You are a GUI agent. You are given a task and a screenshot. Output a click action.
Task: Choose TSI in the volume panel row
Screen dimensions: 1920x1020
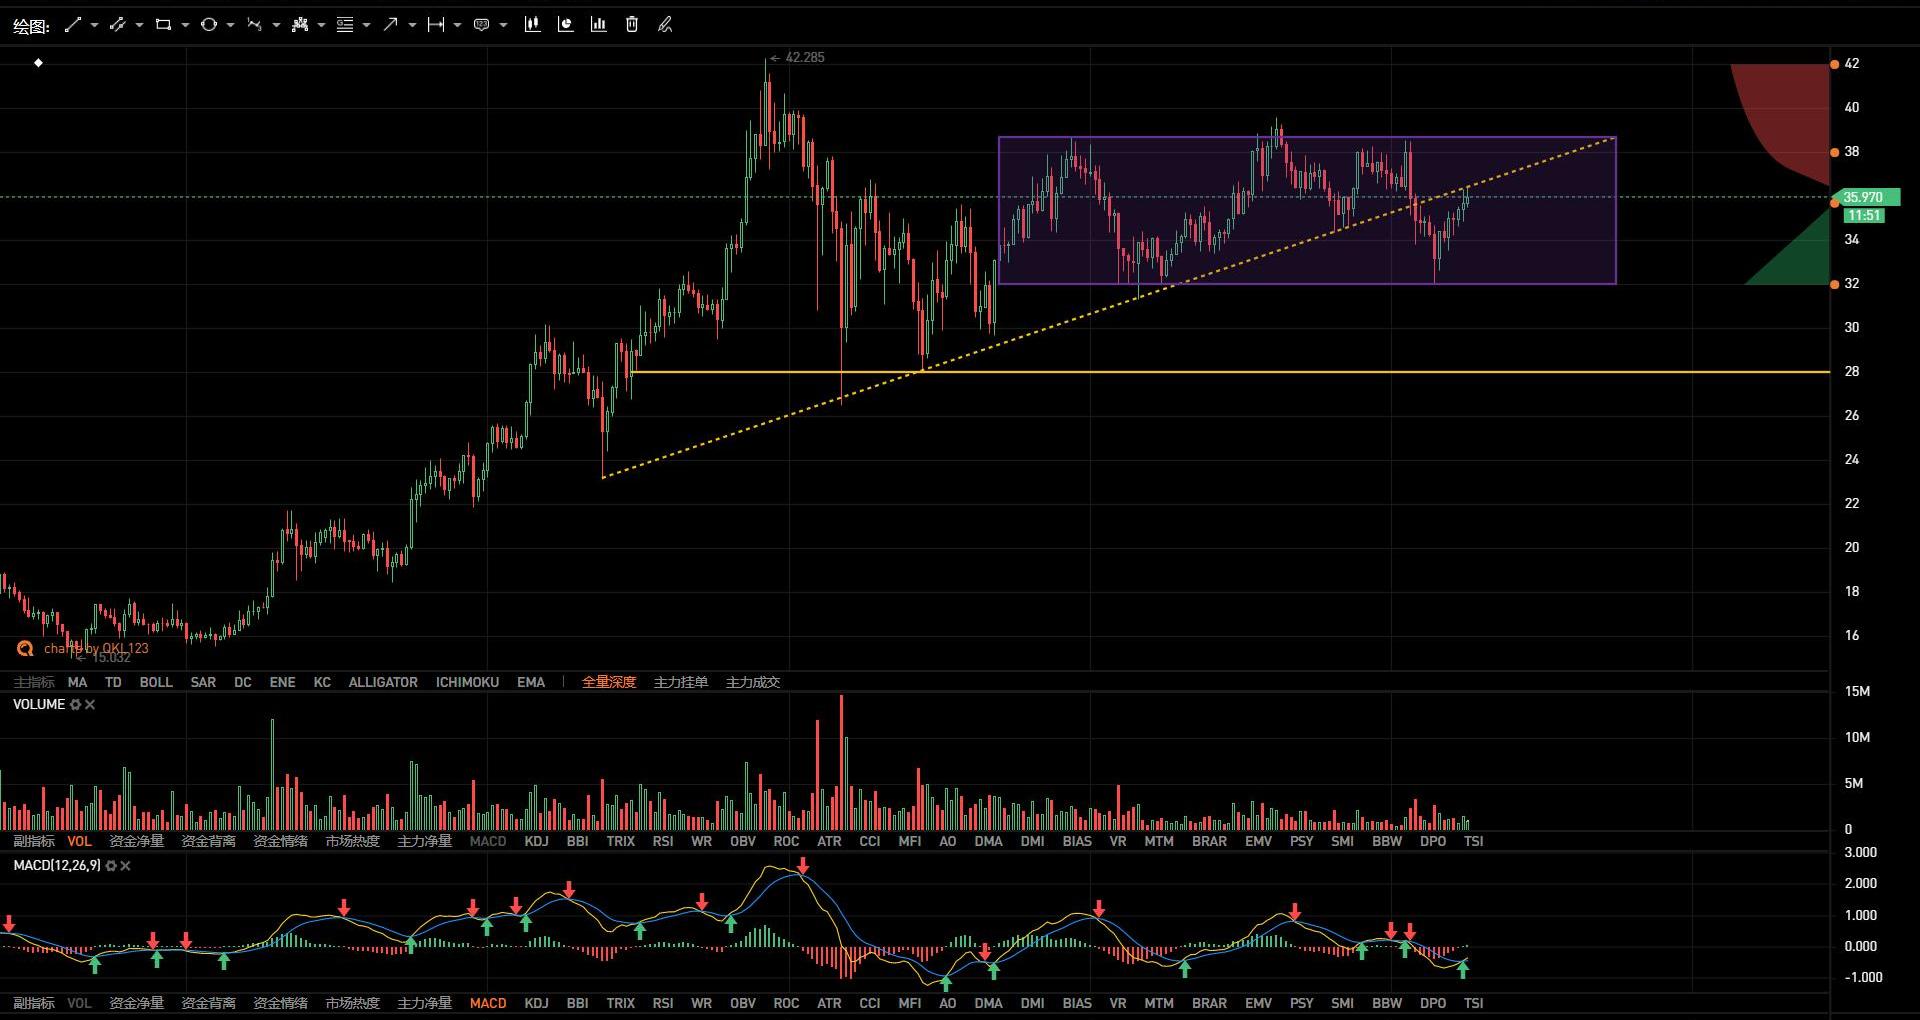[1473, 841]
